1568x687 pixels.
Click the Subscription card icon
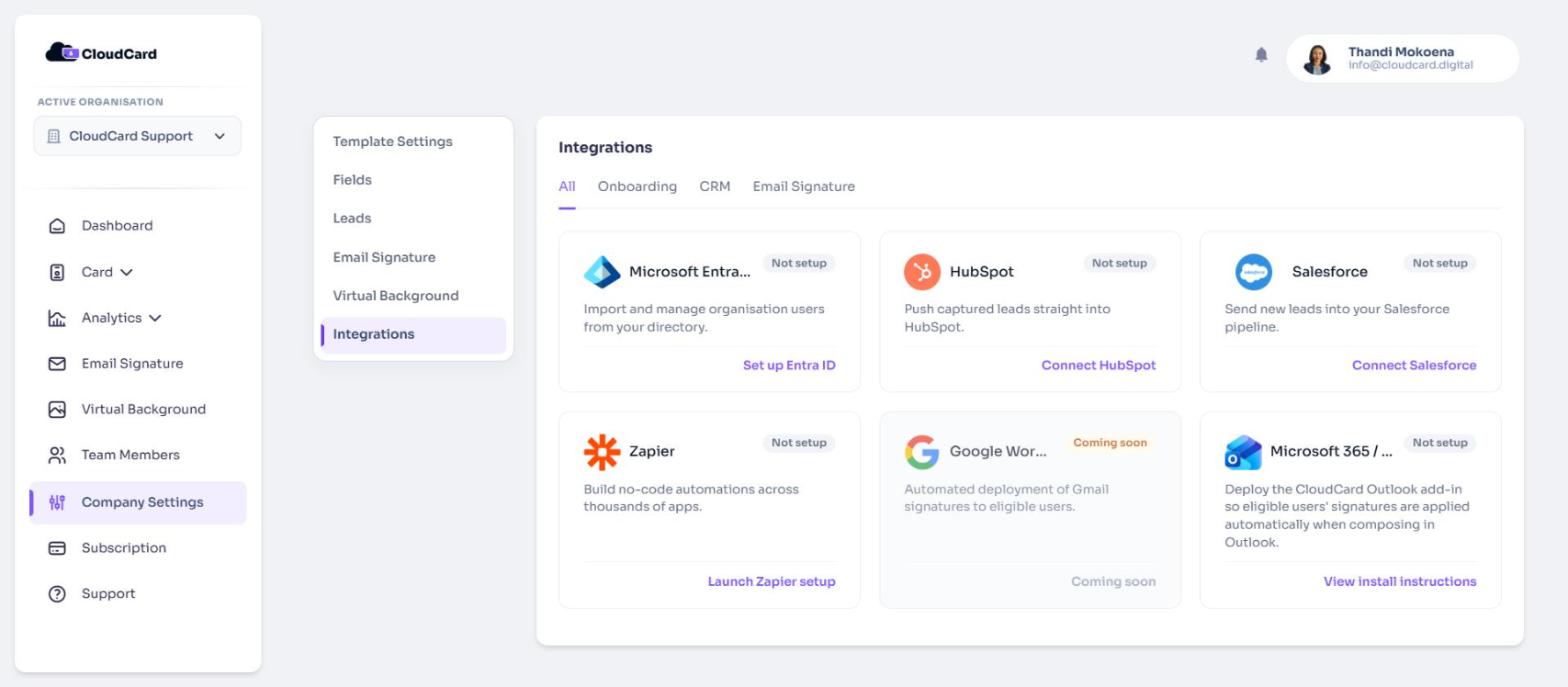[57, 548]
